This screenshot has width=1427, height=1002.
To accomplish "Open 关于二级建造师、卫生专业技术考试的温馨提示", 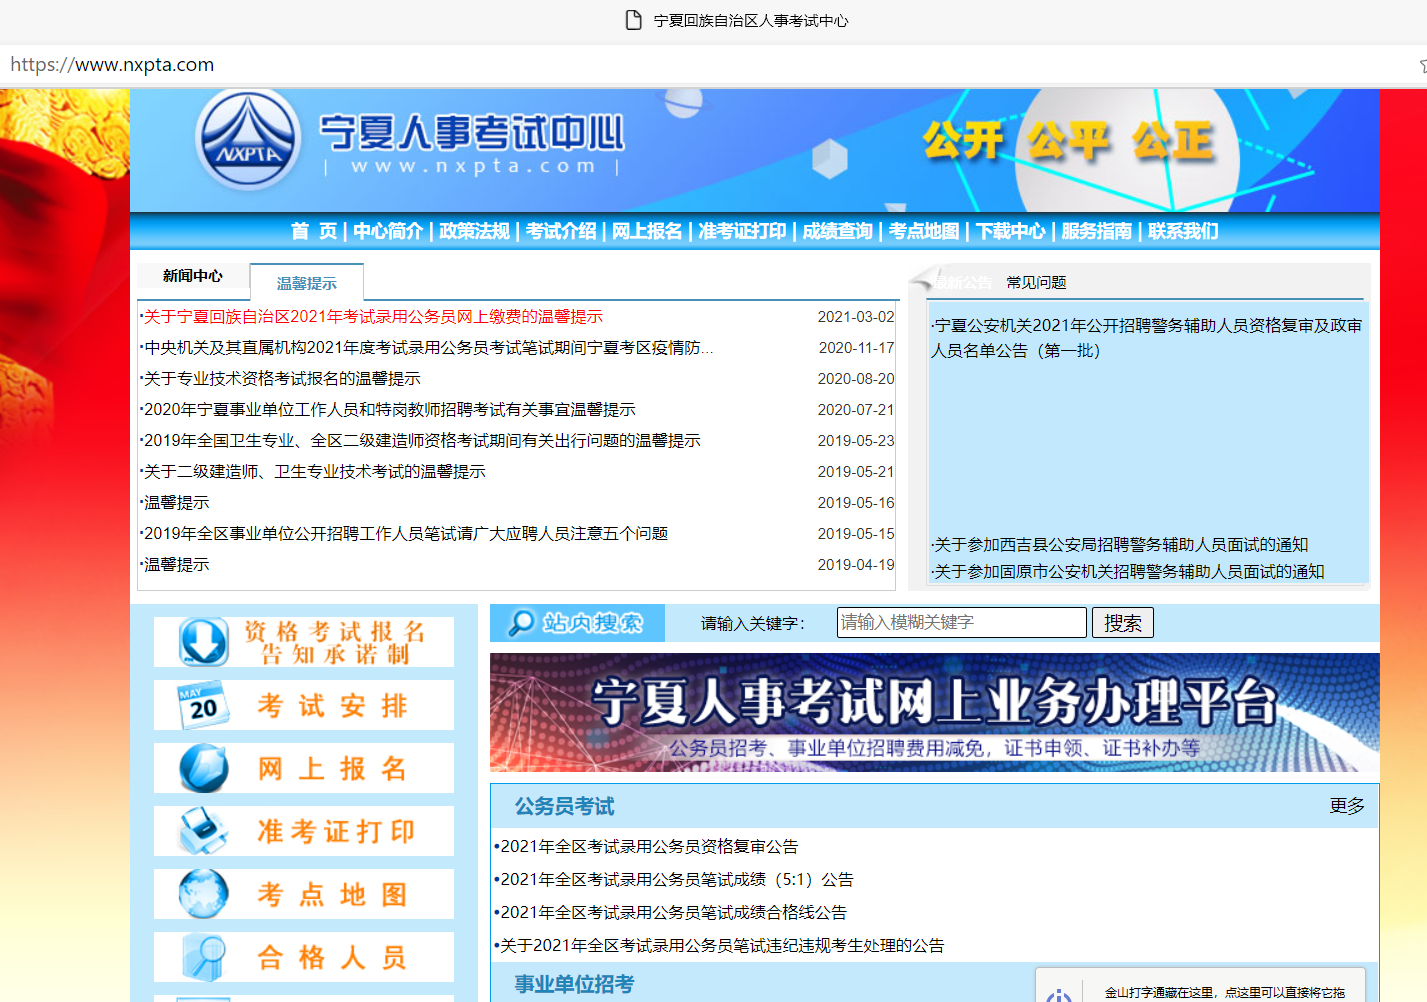I will 314,472.
